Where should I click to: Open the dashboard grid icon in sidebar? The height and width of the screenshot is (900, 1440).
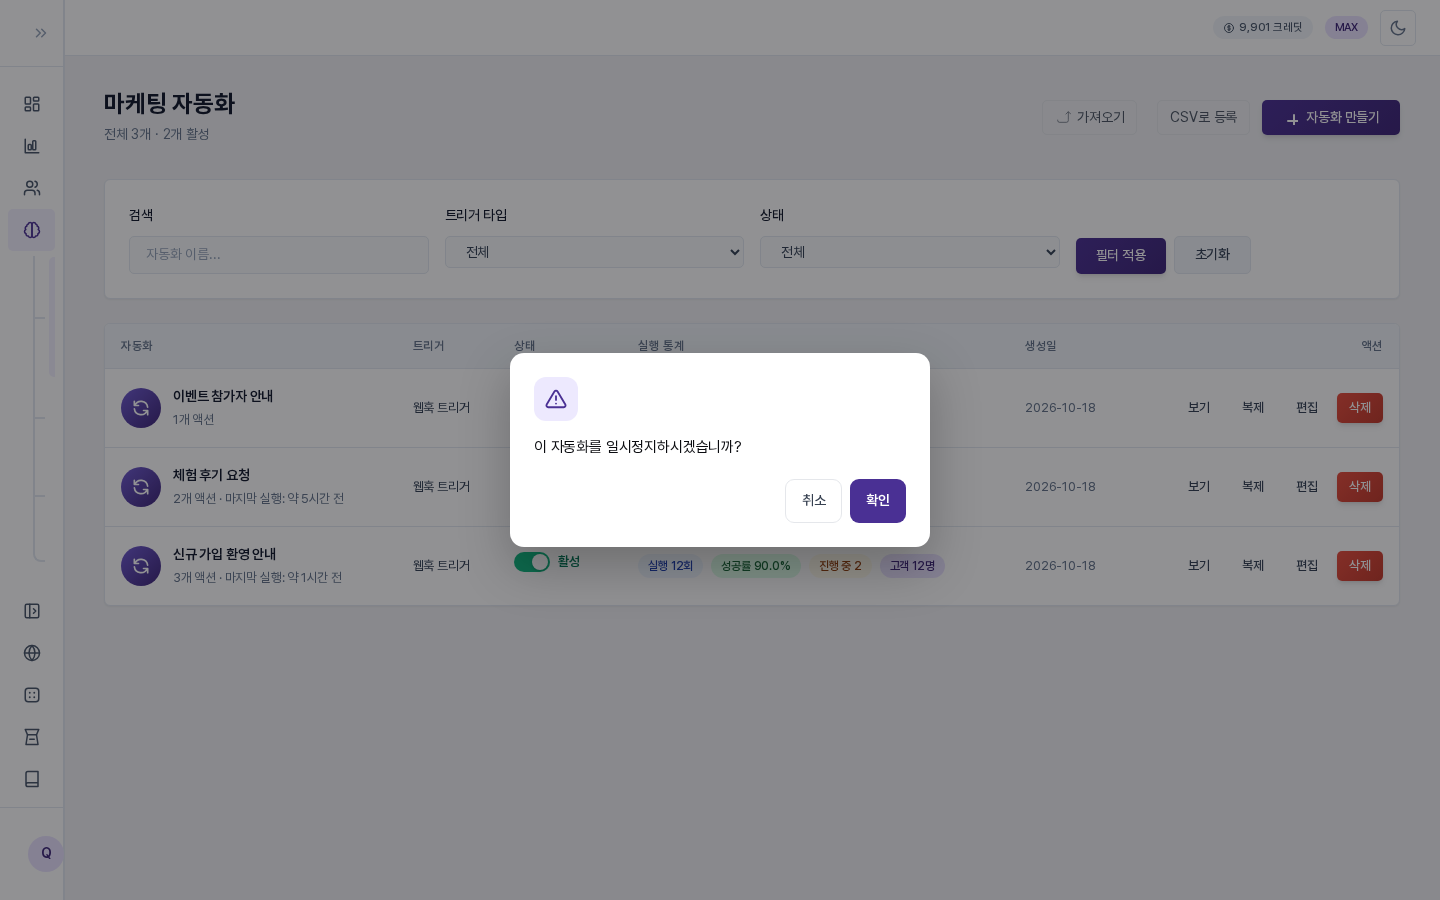pos(32,104)
